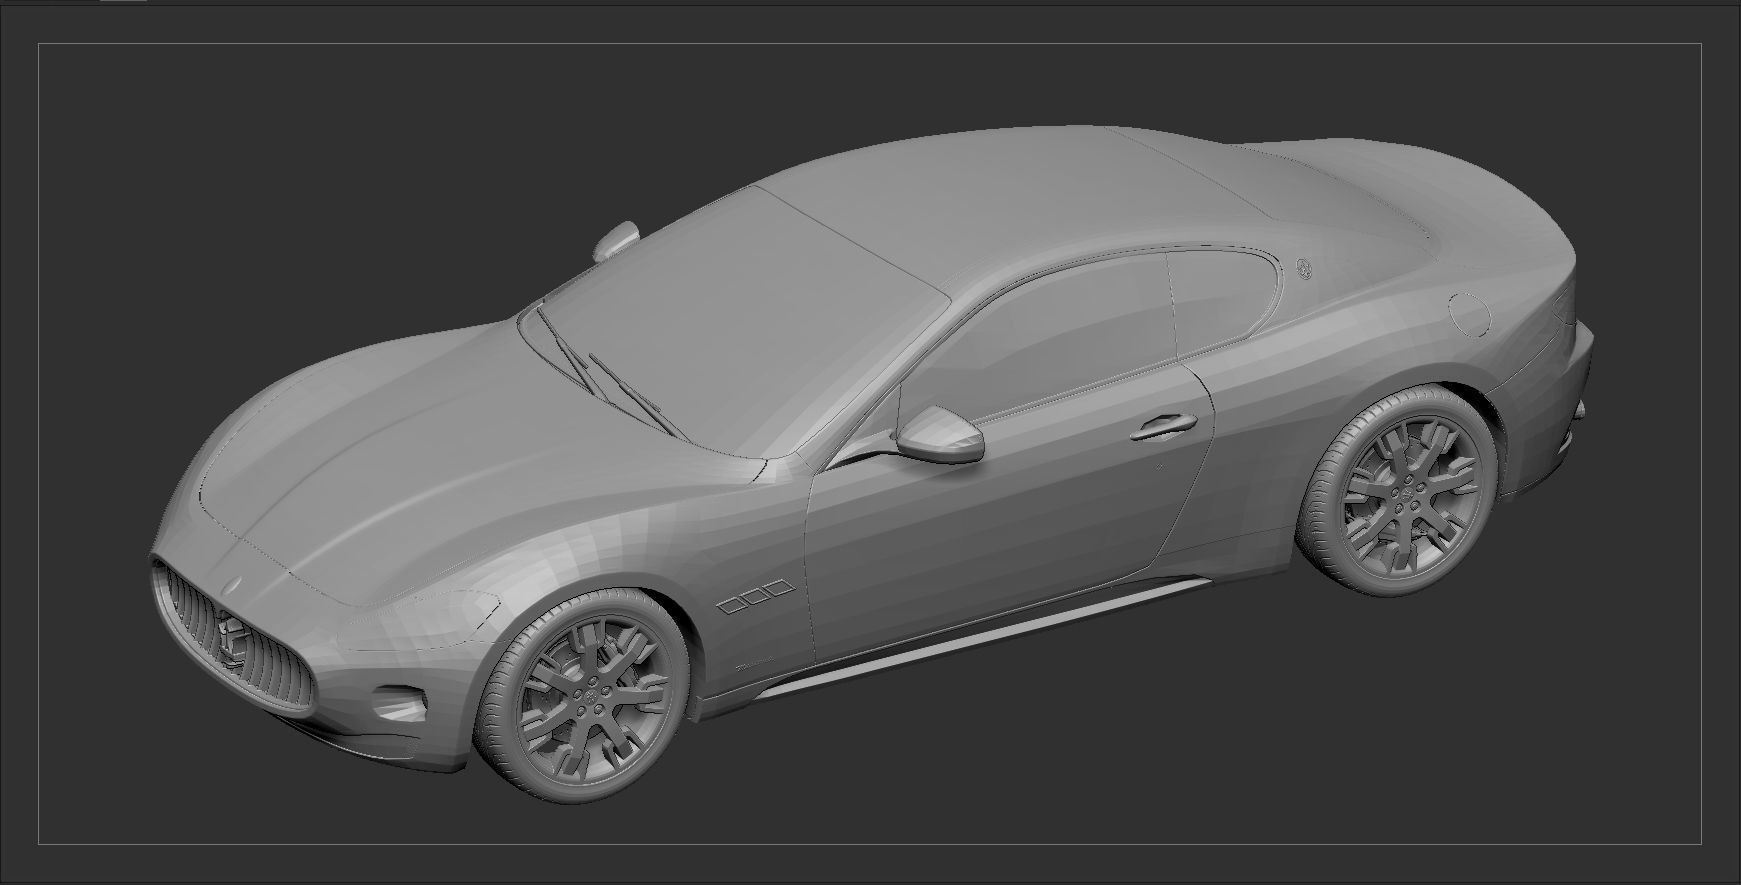Click the rear wheel of the car model

click(1399, 489)
